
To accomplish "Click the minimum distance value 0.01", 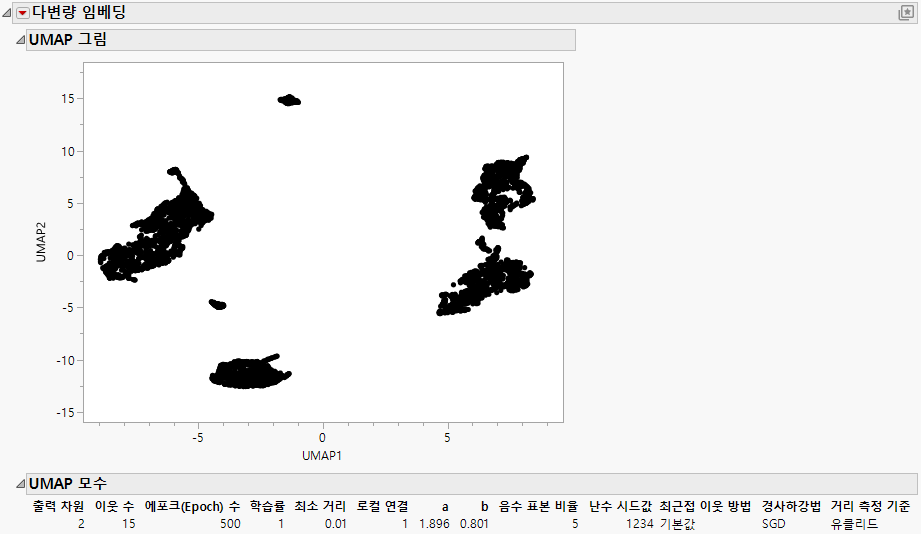I will [x=335, y=523].
